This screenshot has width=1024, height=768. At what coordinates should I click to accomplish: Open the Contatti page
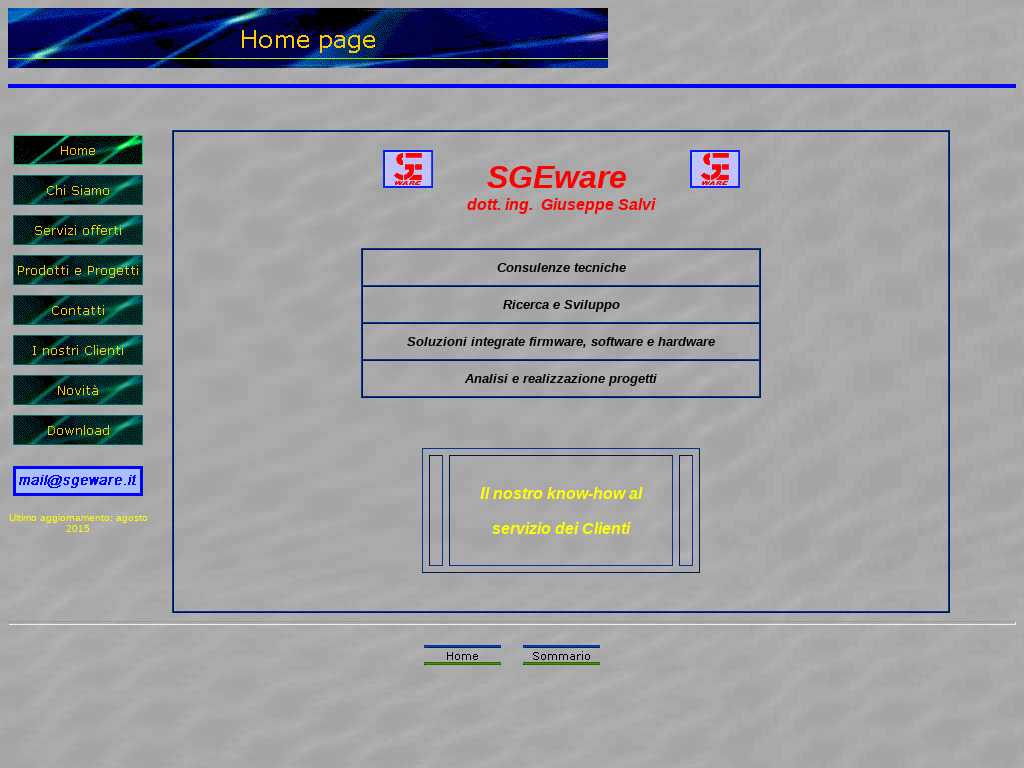click(x=78, y=310)
